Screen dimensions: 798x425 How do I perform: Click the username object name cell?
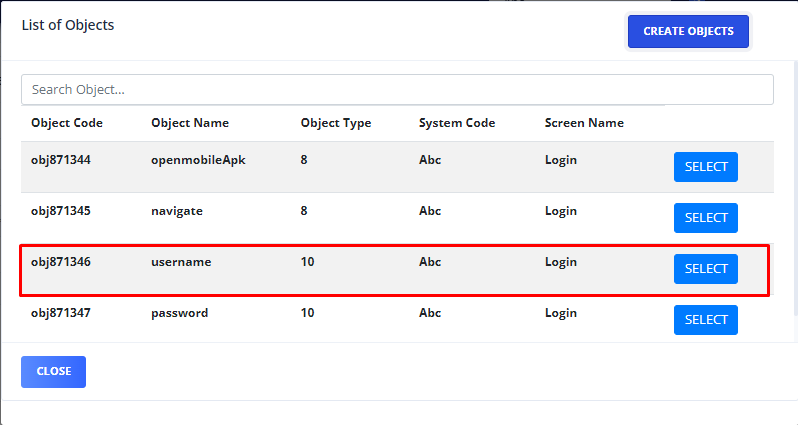pos(181,262)
